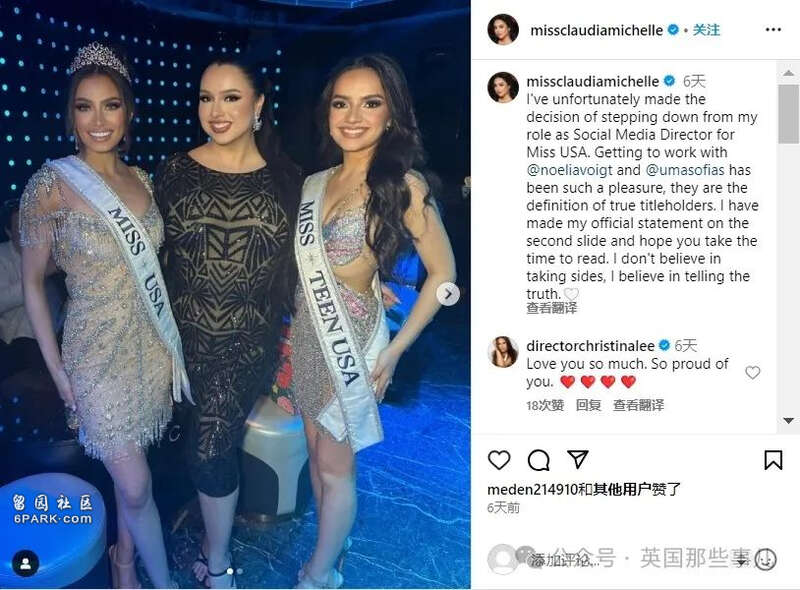Open the three-dot more options menu
800x590 pixels.
pyautogui.click(x=773, y=30)
